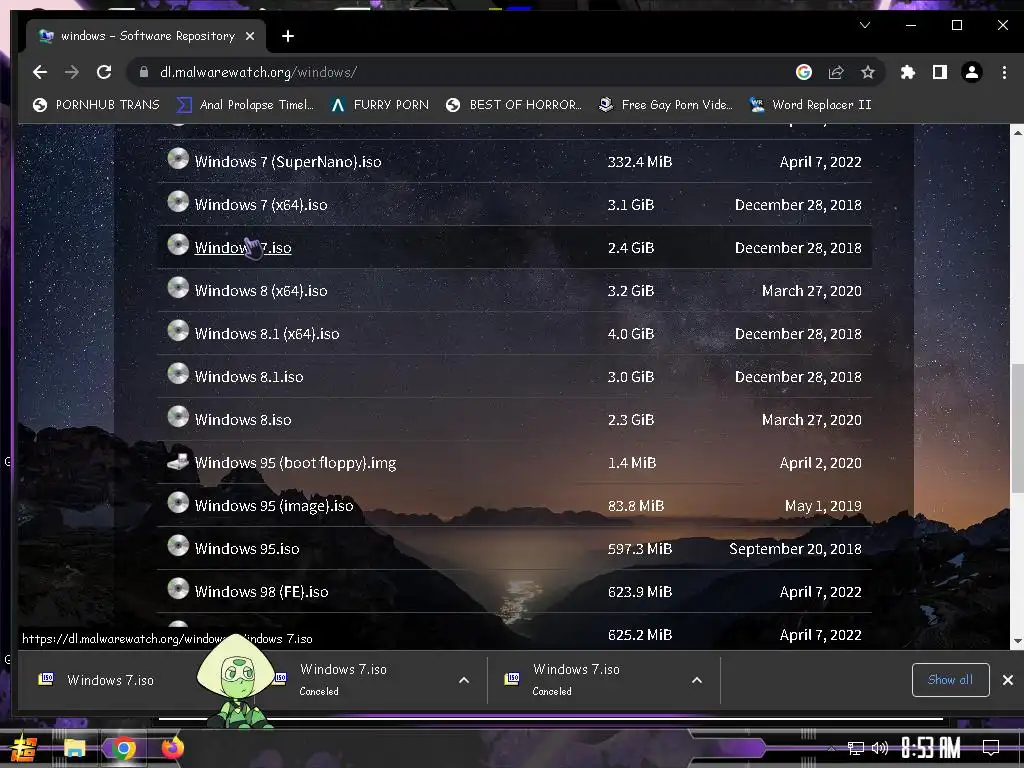Select the windows - Software Repository tab
Viewport: 1024px width, 768px height.
tap(146, 36)
